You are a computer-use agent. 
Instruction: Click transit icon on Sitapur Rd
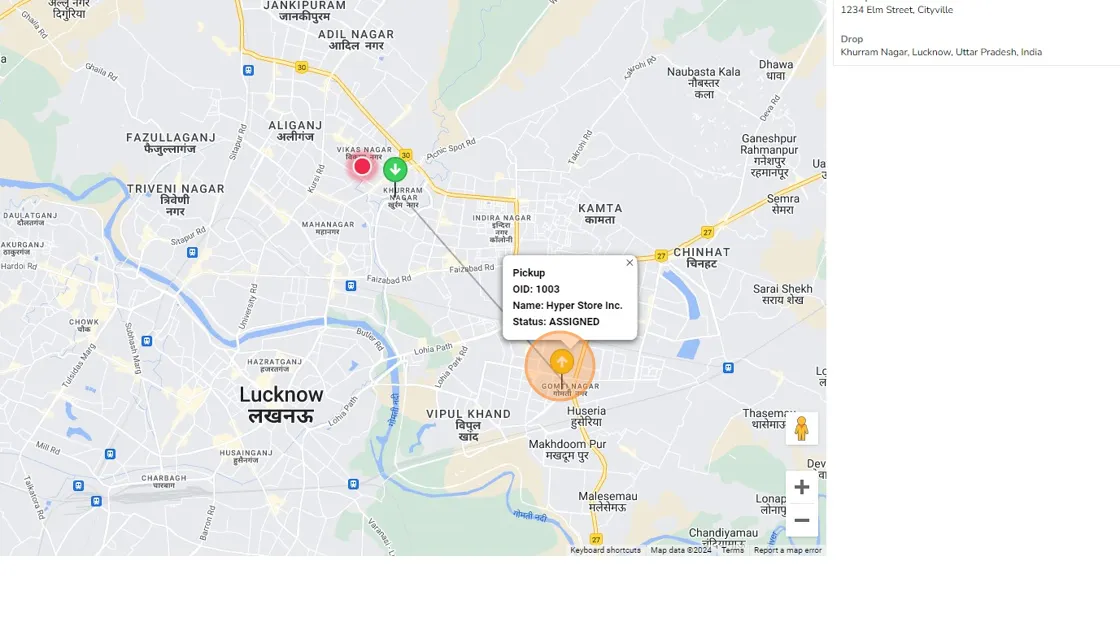[192, 252]
